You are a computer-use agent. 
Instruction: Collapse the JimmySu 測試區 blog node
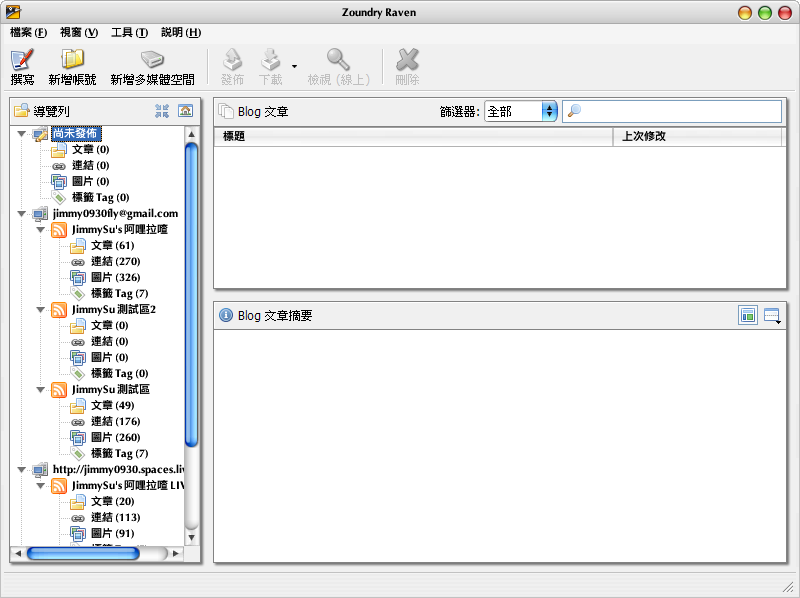click(x=41, y=390)
